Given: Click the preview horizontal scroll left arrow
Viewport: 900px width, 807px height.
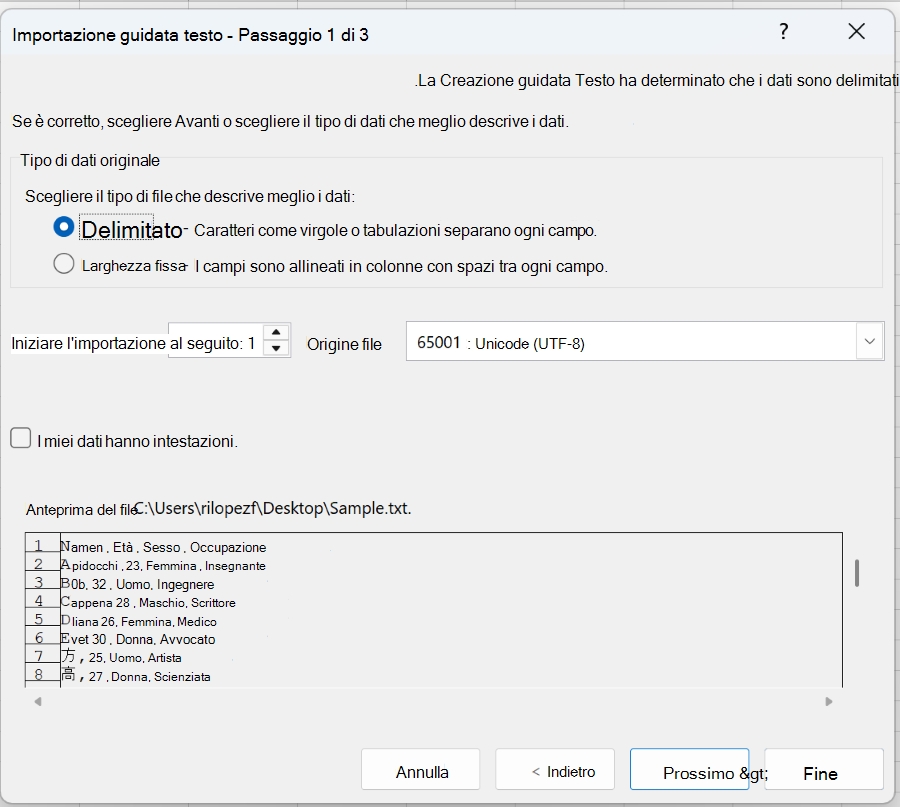Looking at the screenshot, I should pos(38,701).
